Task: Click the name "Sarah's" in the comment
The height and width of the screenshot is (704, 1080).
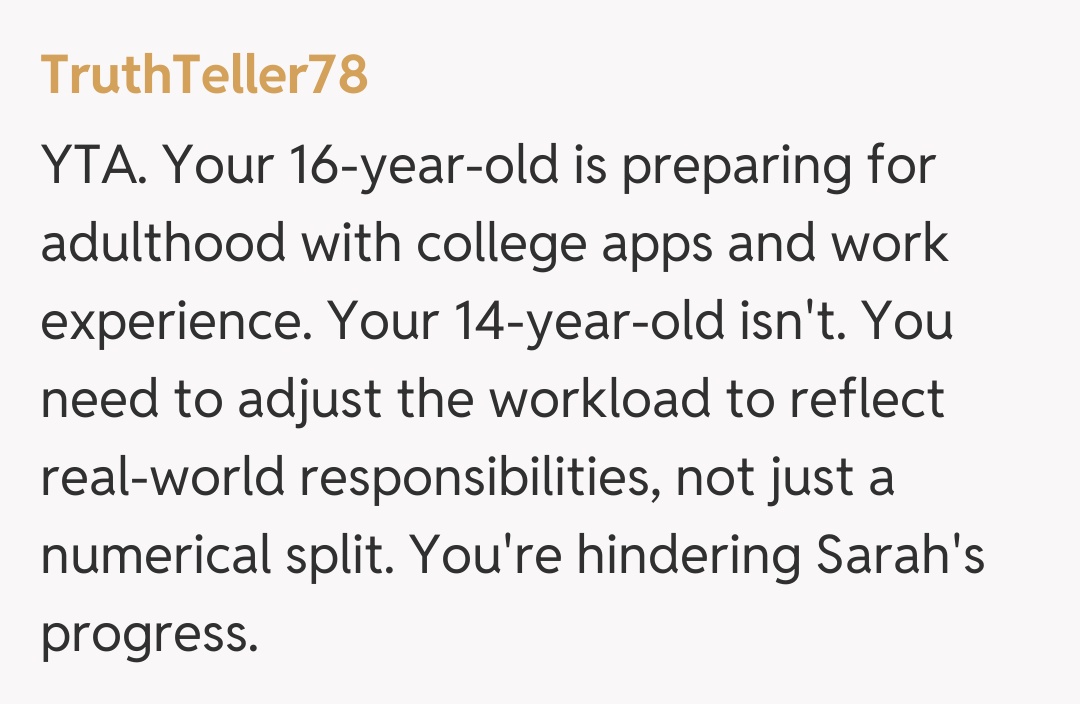Action: pos(900,556)
